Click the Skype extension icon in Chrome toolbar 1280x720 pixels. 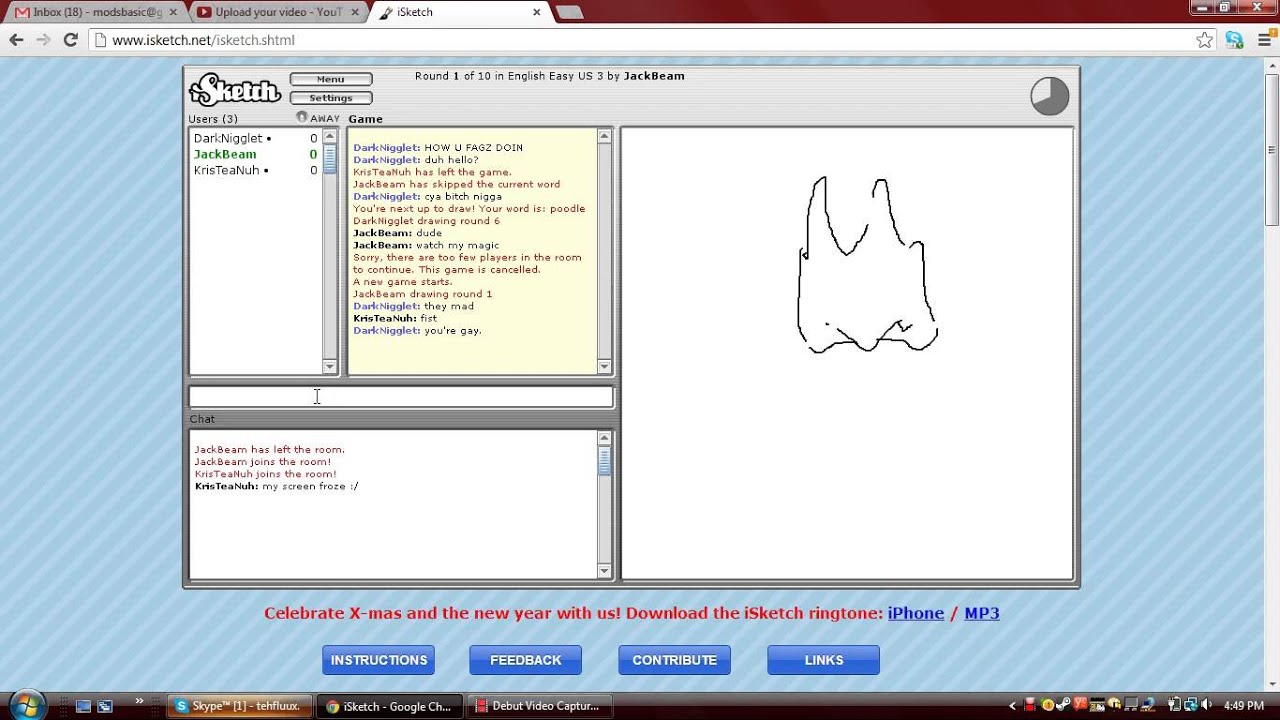tap(1235, 40)
